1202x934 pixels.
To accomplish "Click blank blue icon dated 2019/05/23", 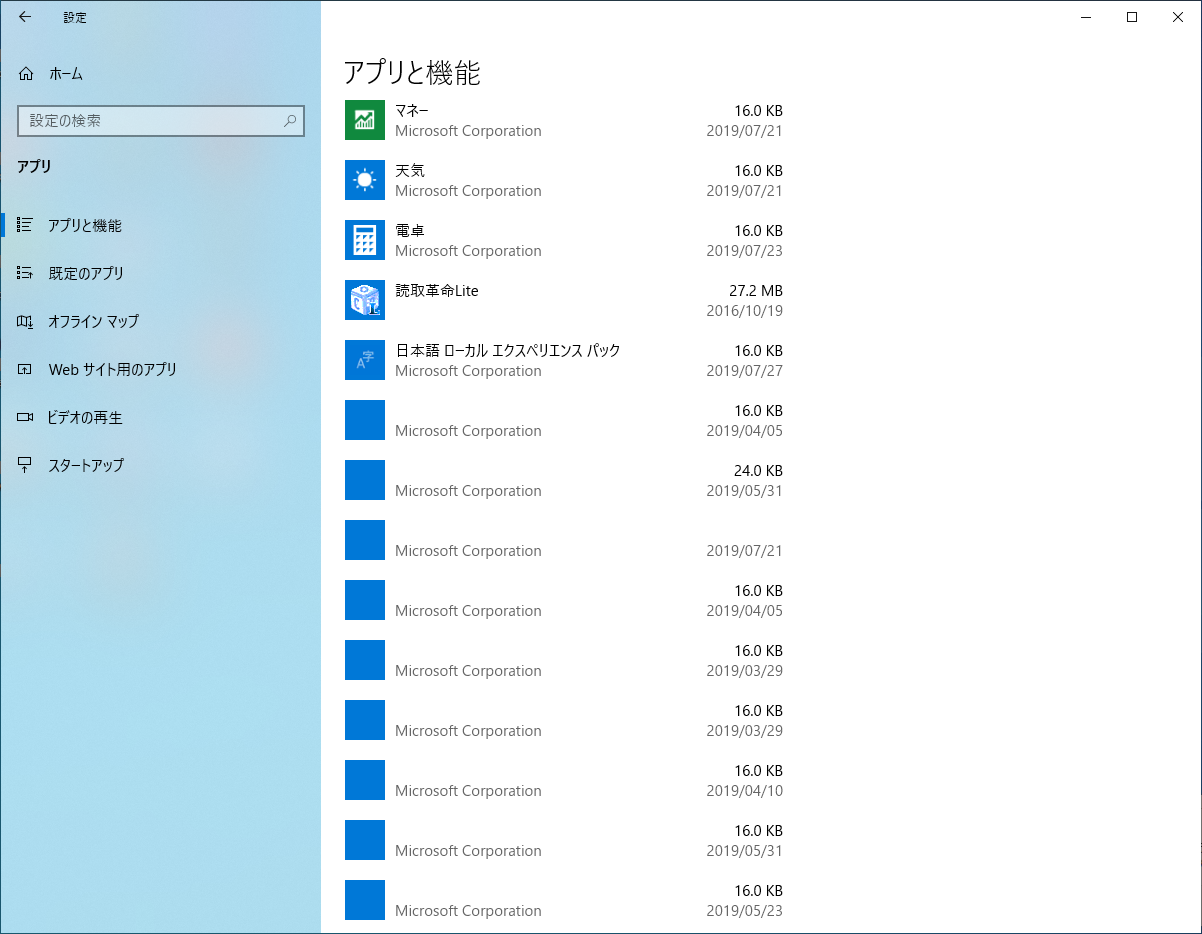I will pyautogui.click(x=365, y=900).
